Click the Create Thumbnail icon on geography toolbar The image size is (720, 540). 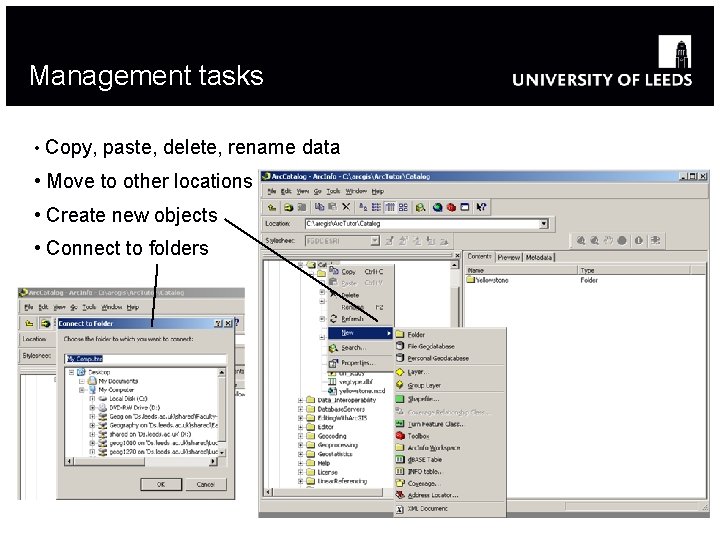(x=655, y=241)
